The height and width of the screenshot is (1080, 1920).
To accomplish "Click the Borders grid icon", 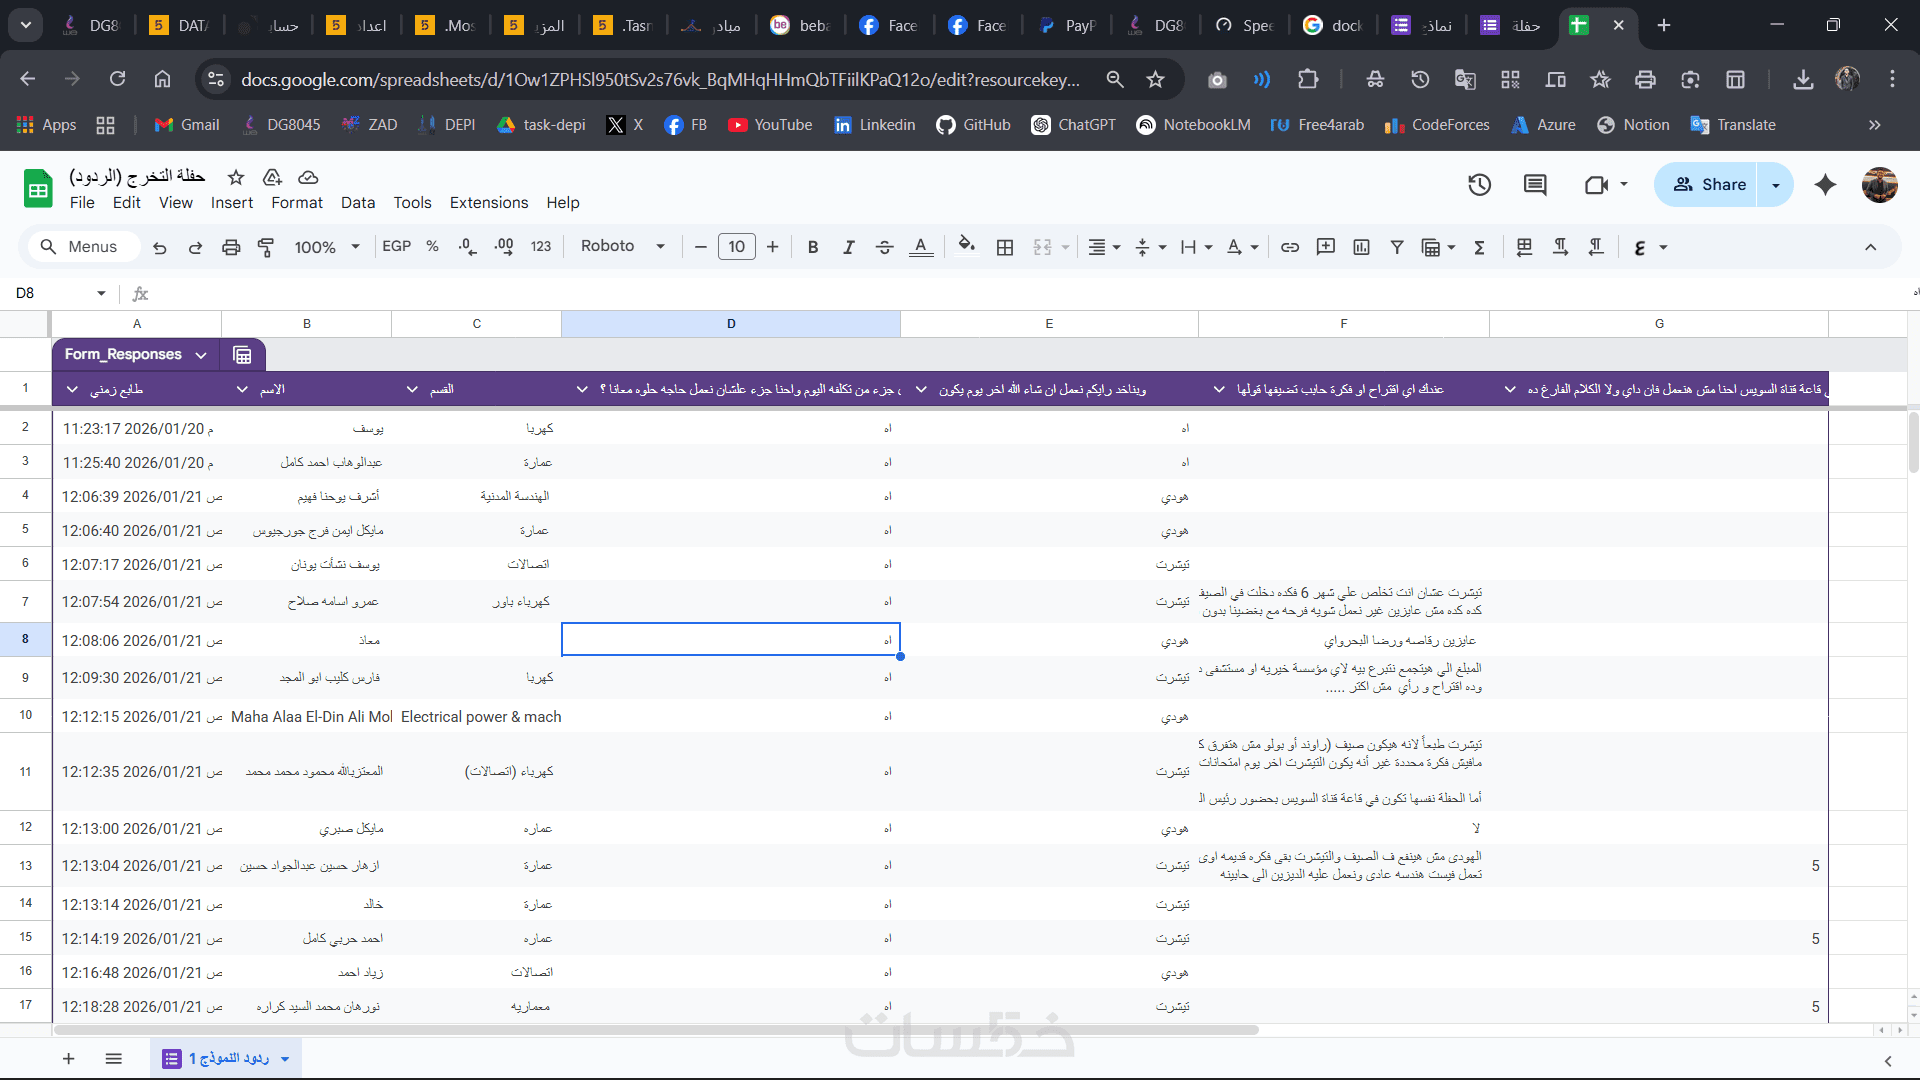I will pyautogui.click(x=1005, y=247).
